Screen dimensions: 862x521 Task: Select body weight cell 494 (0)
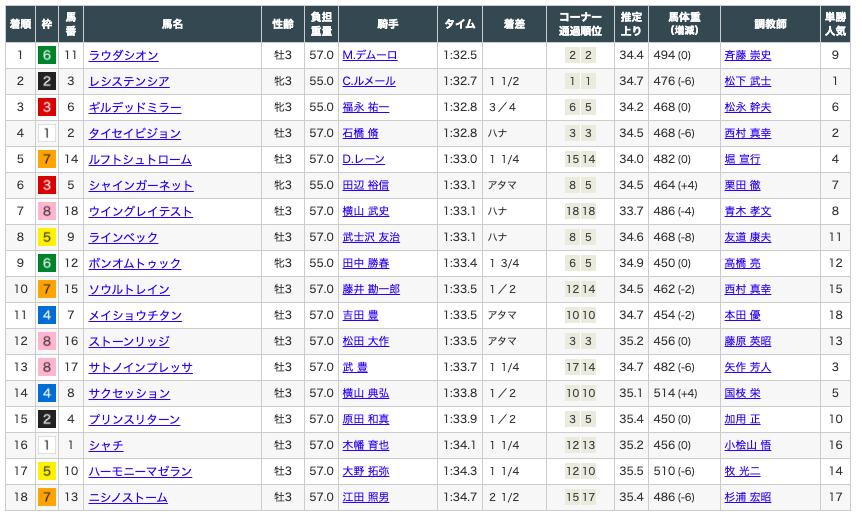tap(672, 56)
